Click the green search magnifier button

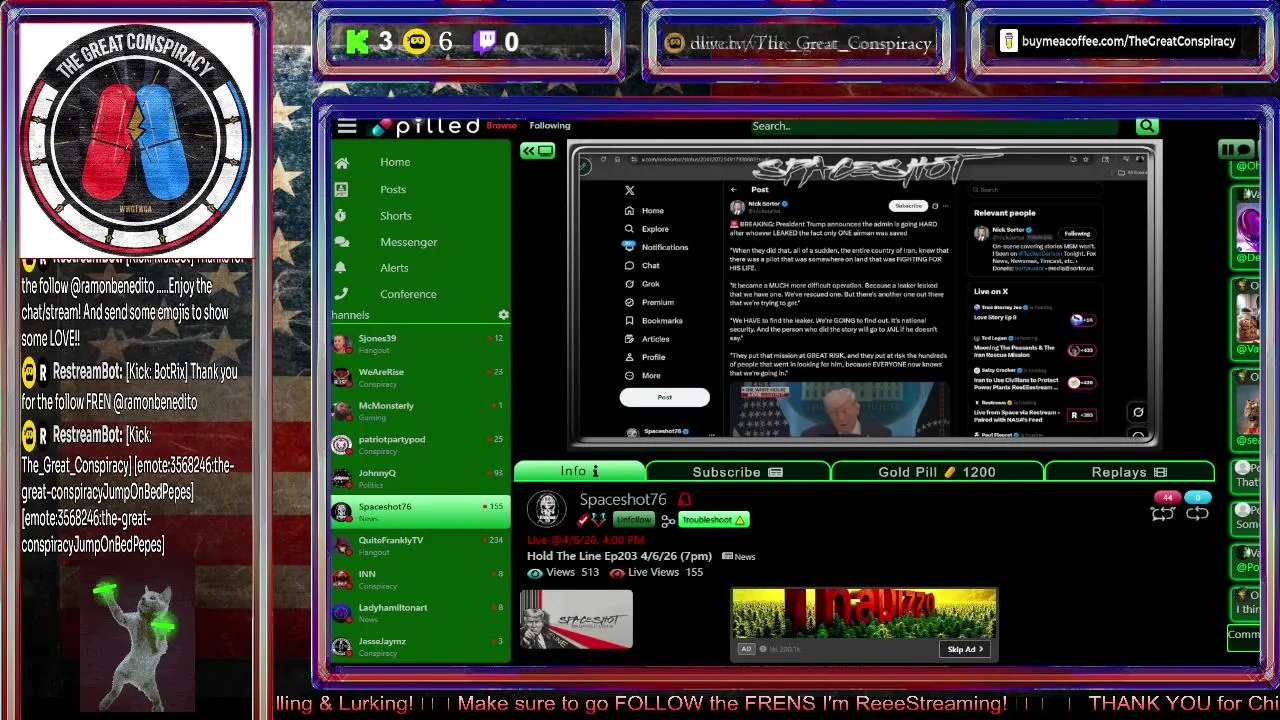tap(1147, 126)
